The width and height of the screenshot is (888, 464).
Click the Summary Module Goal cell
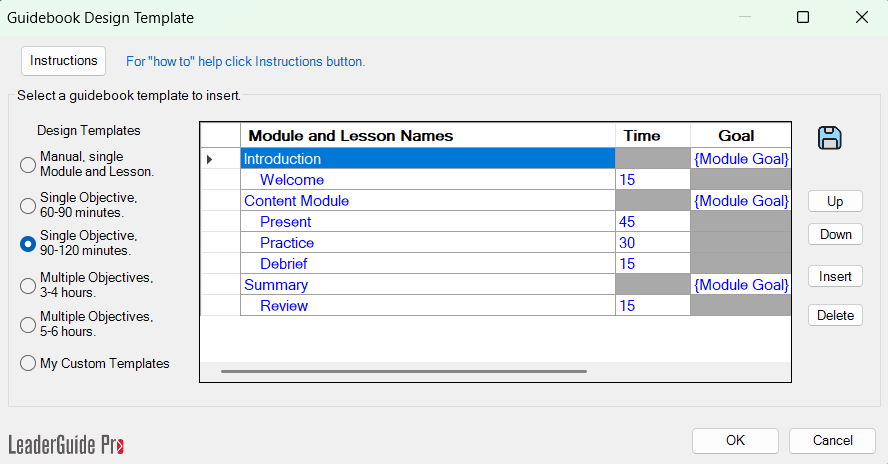point(741,284)
